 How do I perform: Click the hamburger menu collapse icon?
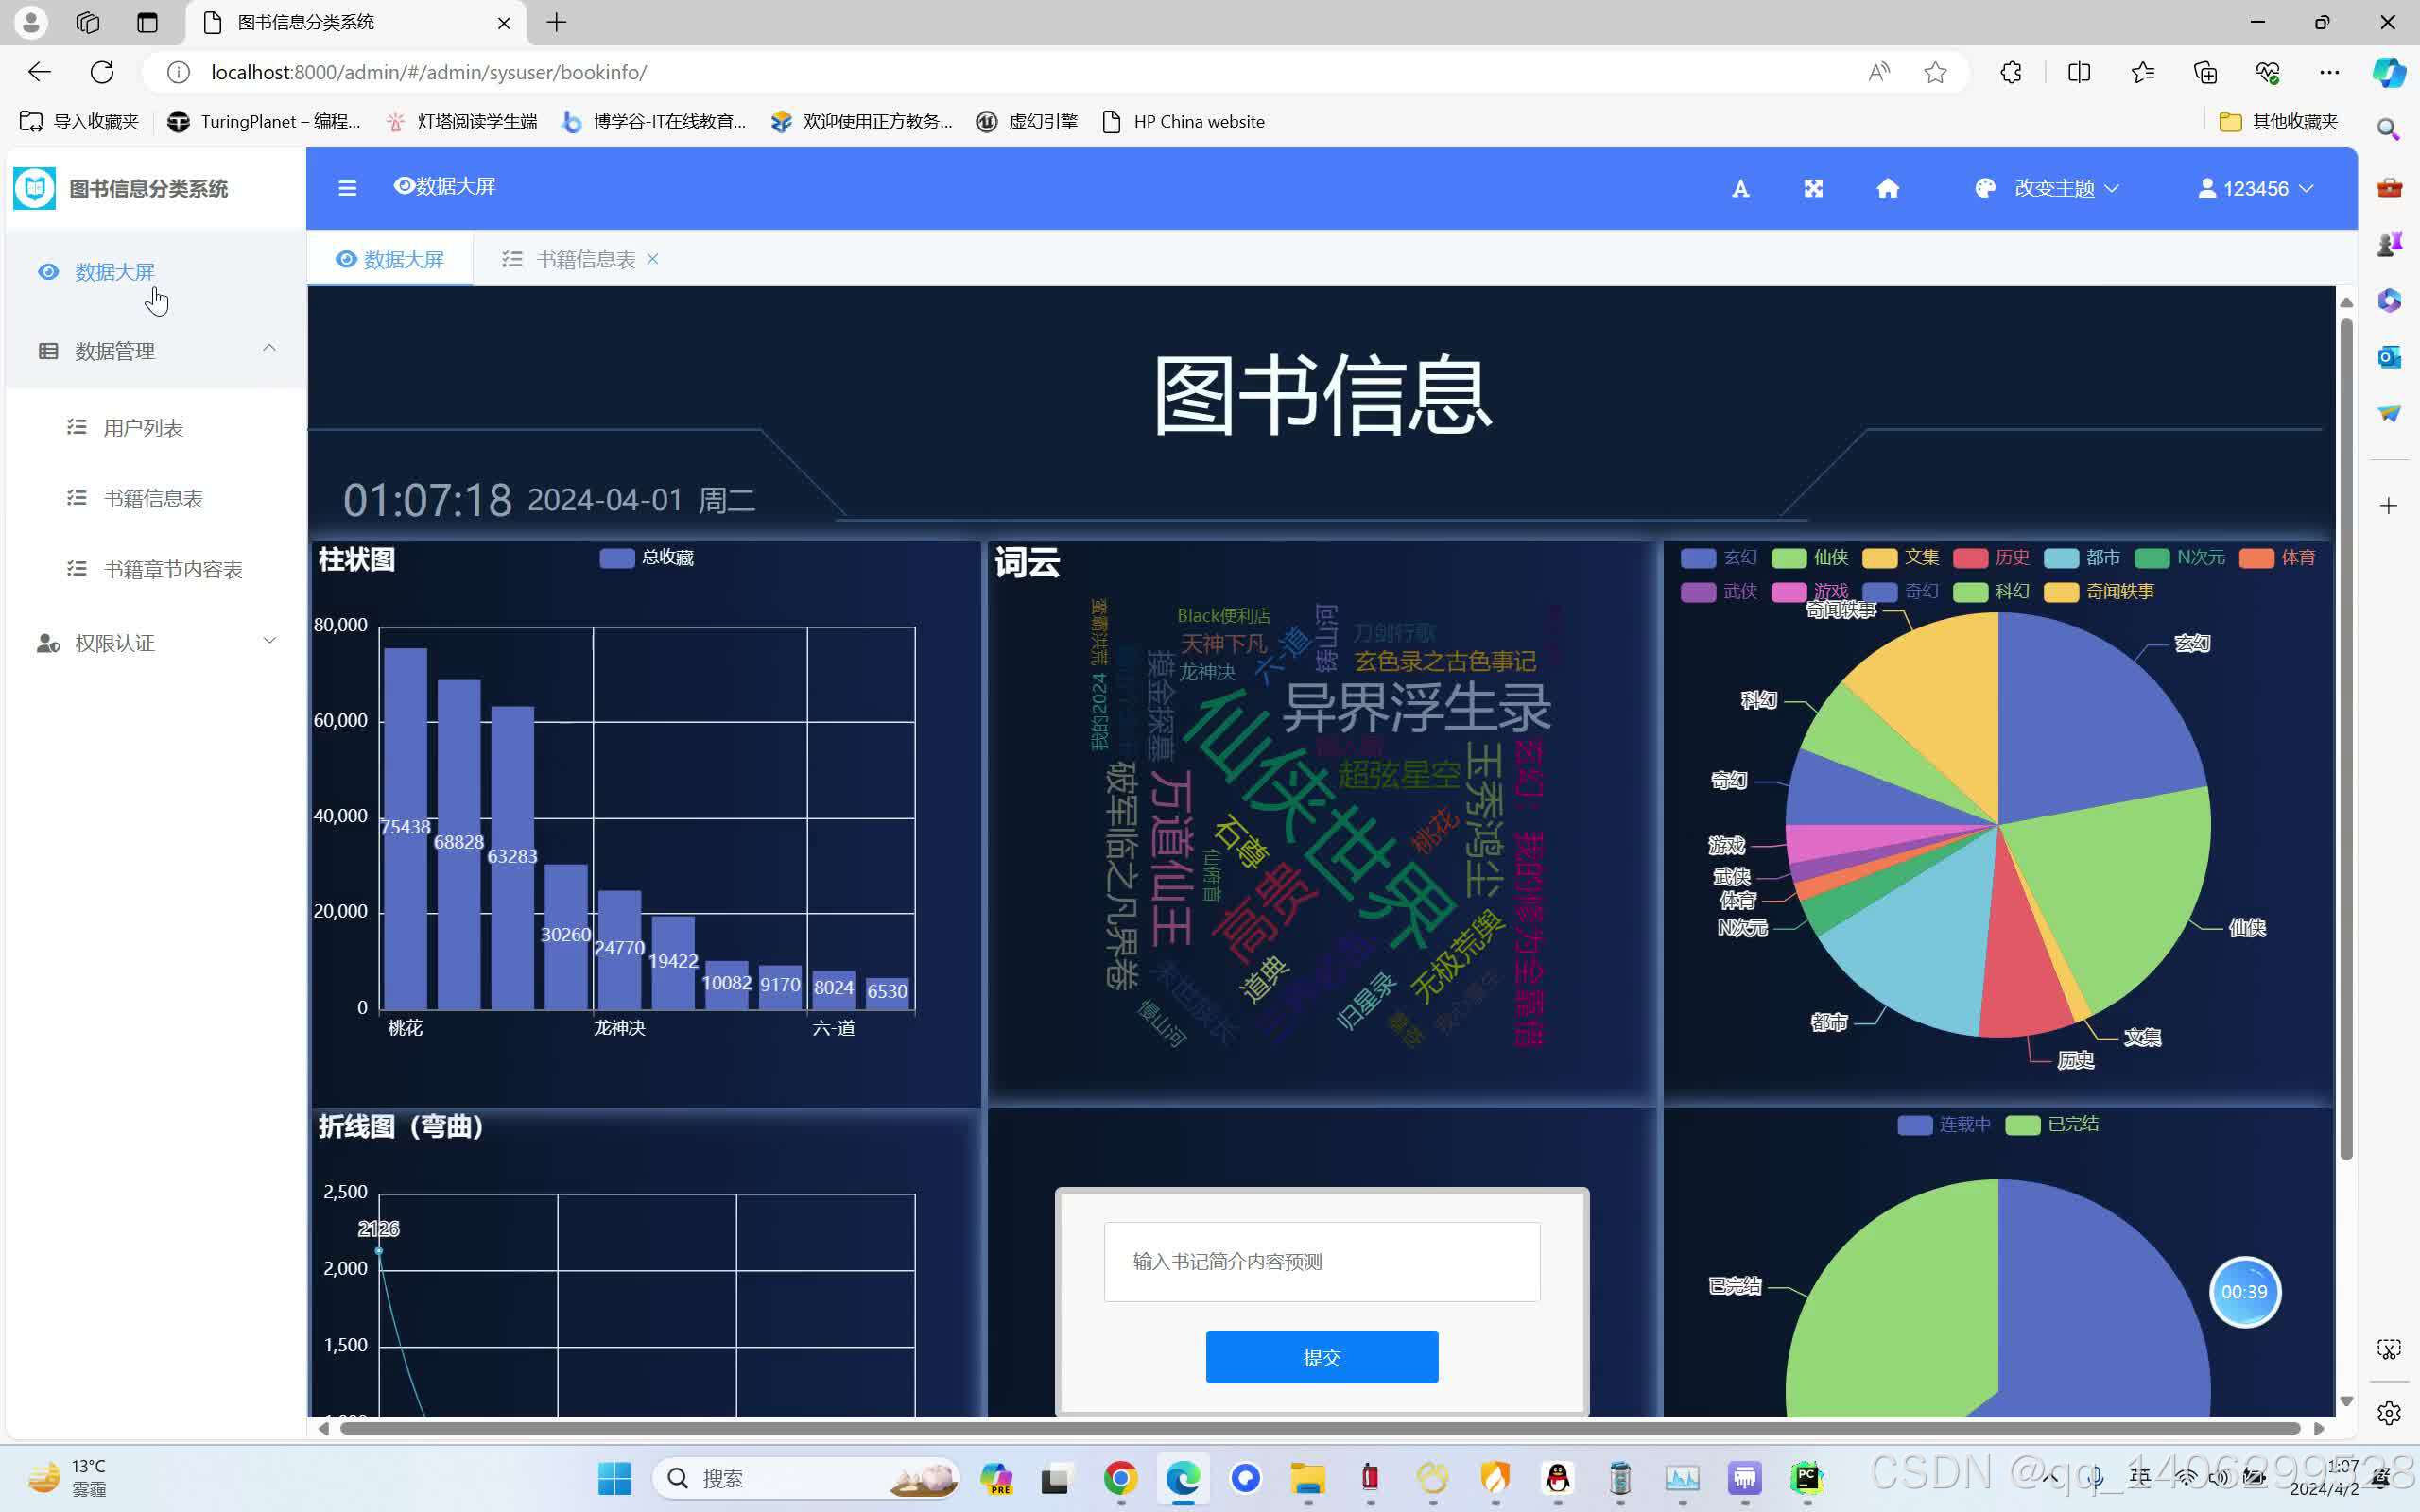347,188
